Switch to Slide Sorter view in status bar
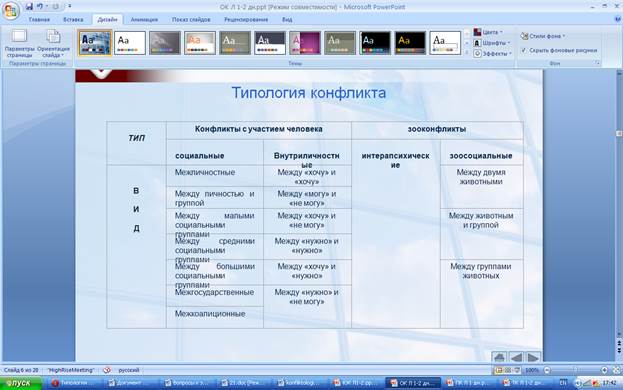623x390 pixels. pos(508,370)
